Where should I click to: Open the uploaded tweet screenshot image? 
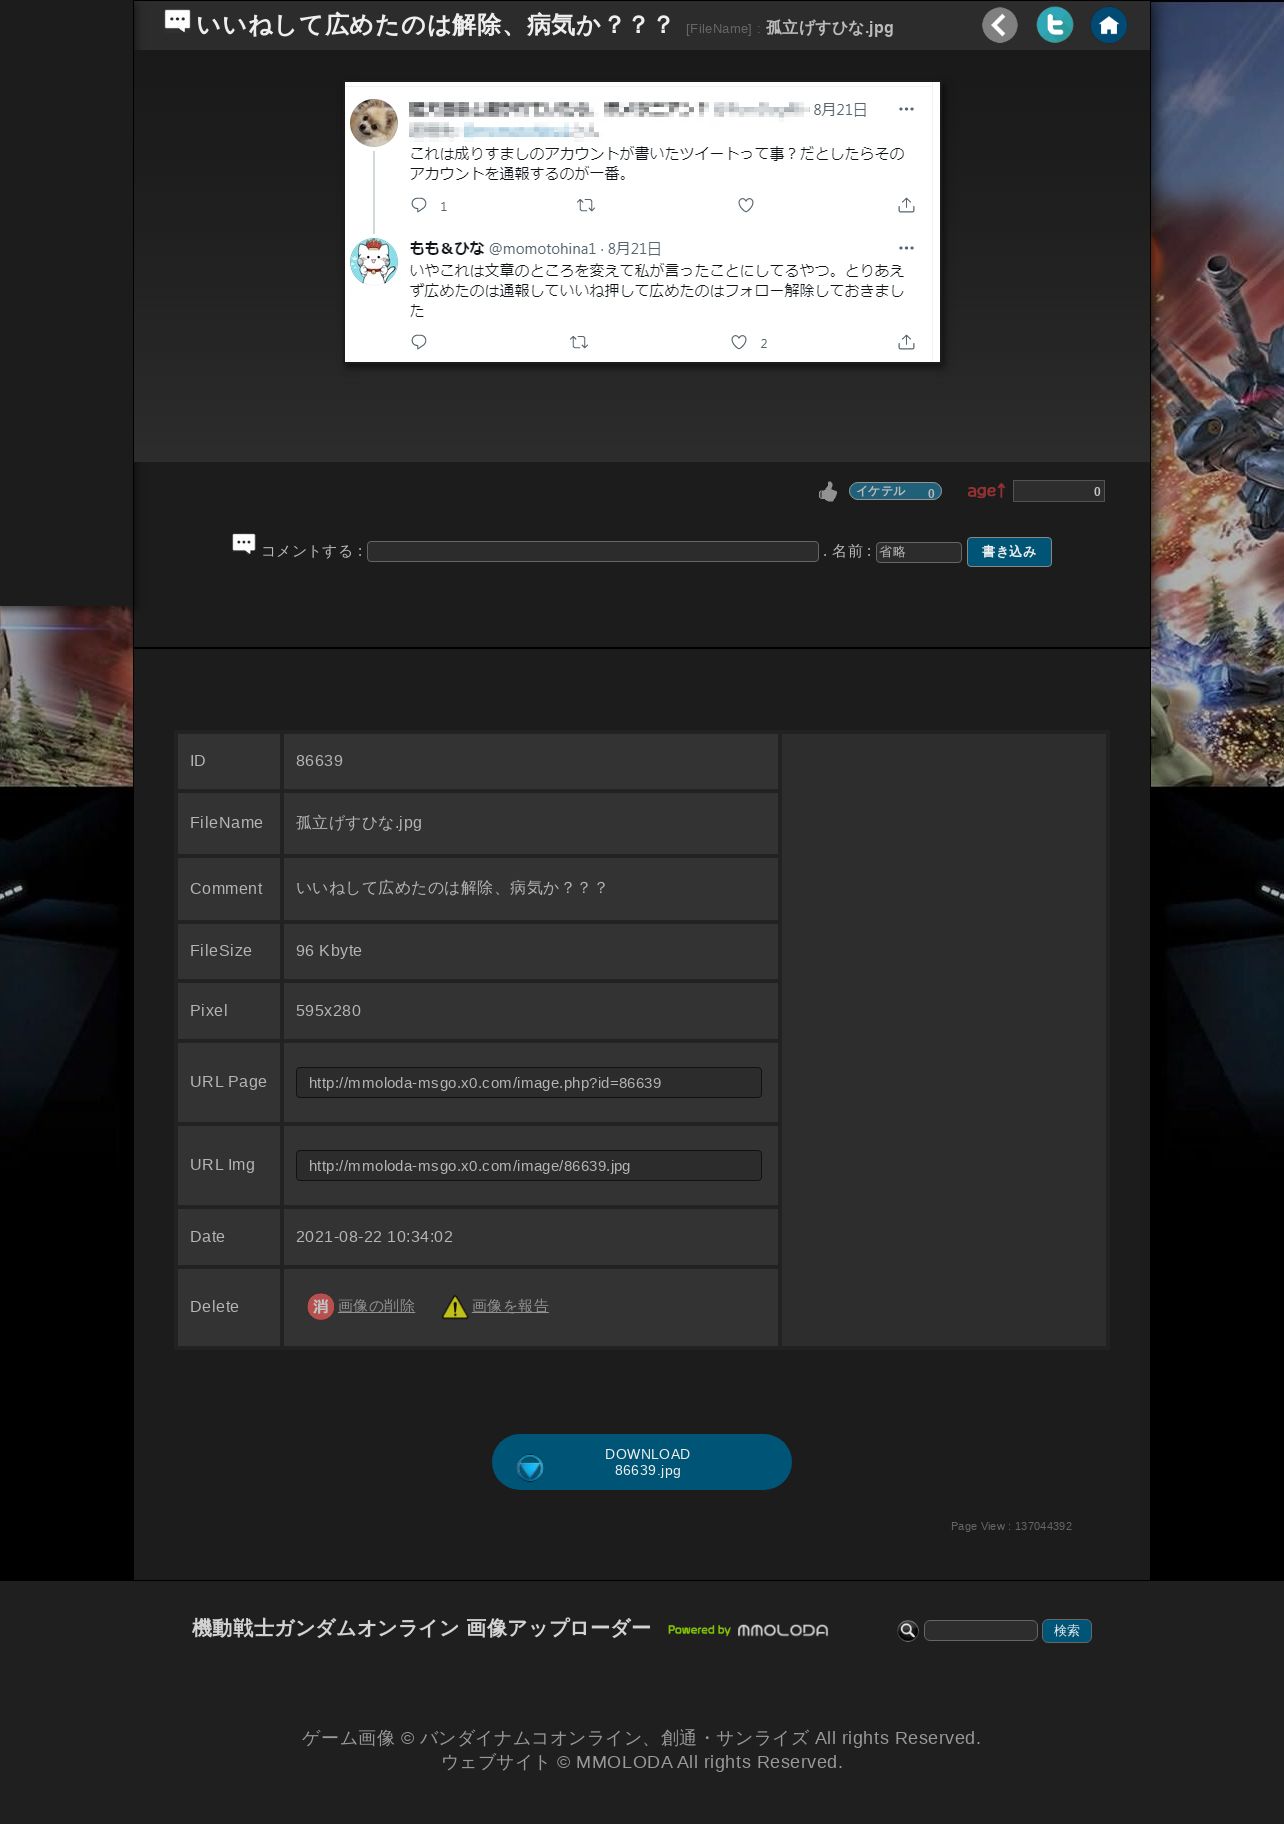point(642,222)
